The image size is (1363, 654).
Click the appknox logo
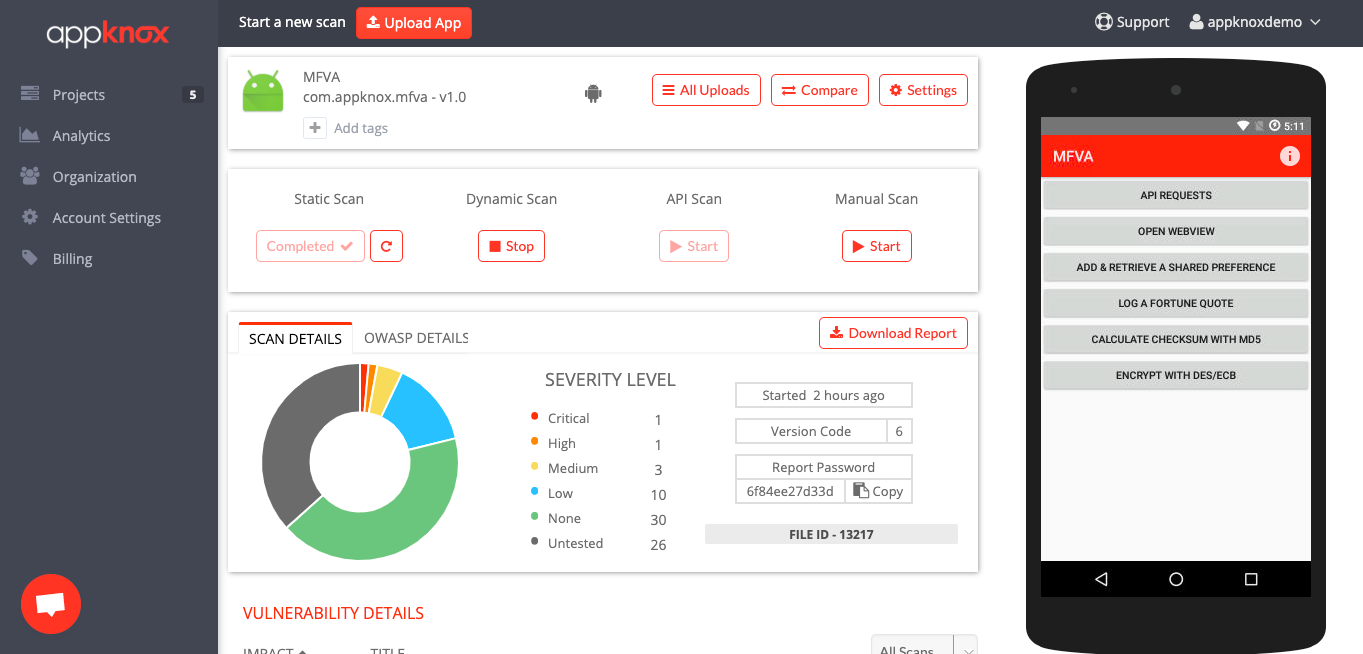[x=108, y=34]
